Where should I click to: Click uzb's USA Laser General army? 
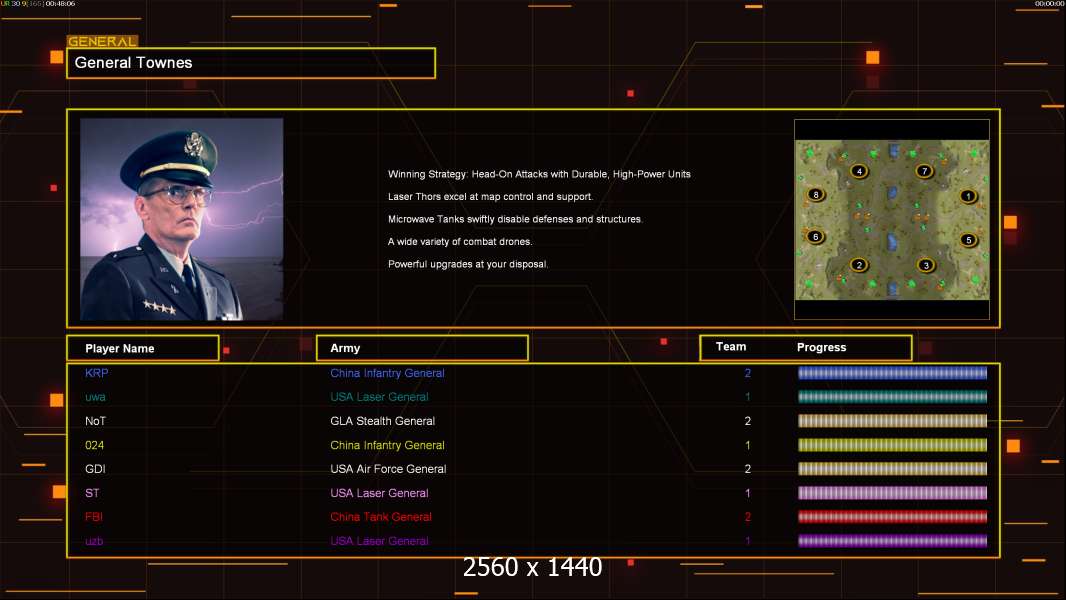point(379,541)
